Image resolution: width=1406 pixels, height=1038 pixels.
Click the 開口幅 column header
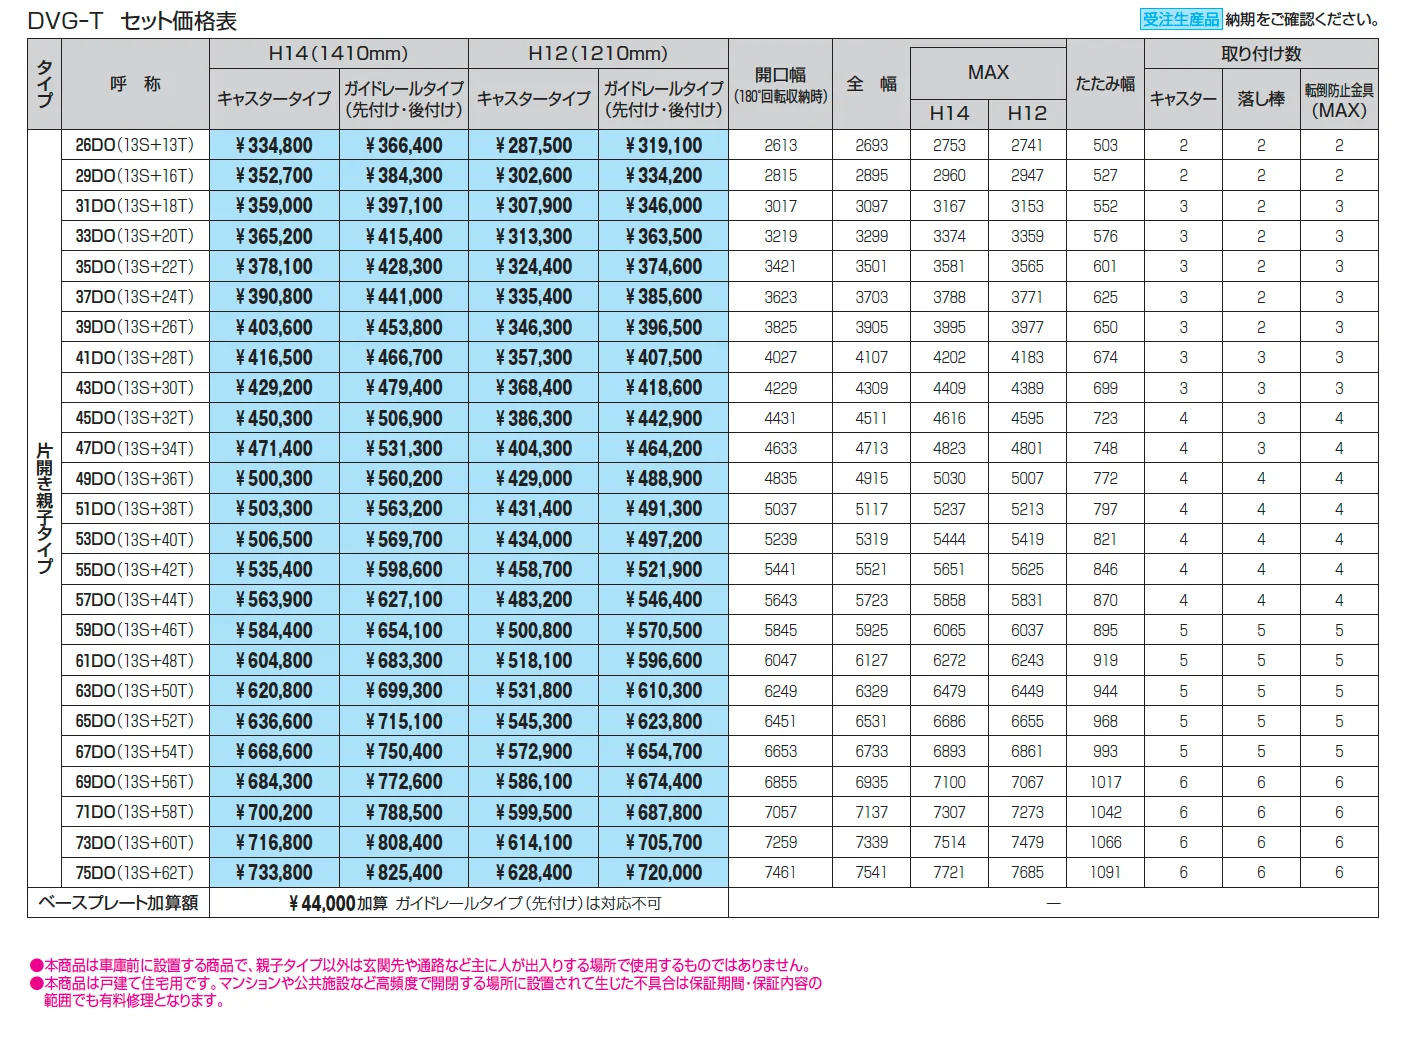(x=780, y=84)
